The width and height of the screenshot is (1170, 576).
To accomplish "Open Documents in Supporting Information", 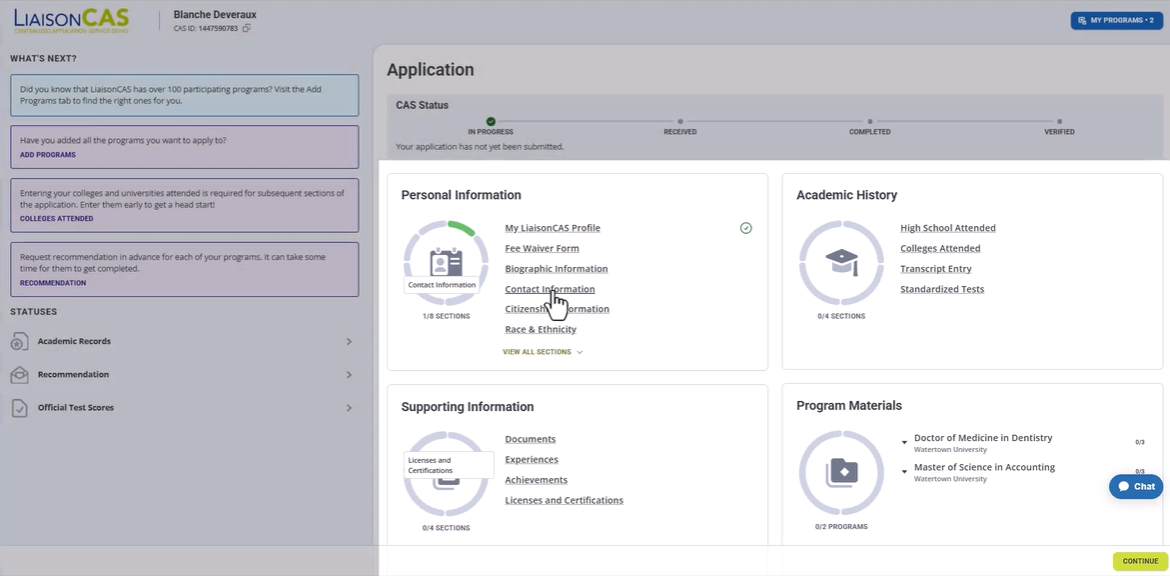I will 531,439.
